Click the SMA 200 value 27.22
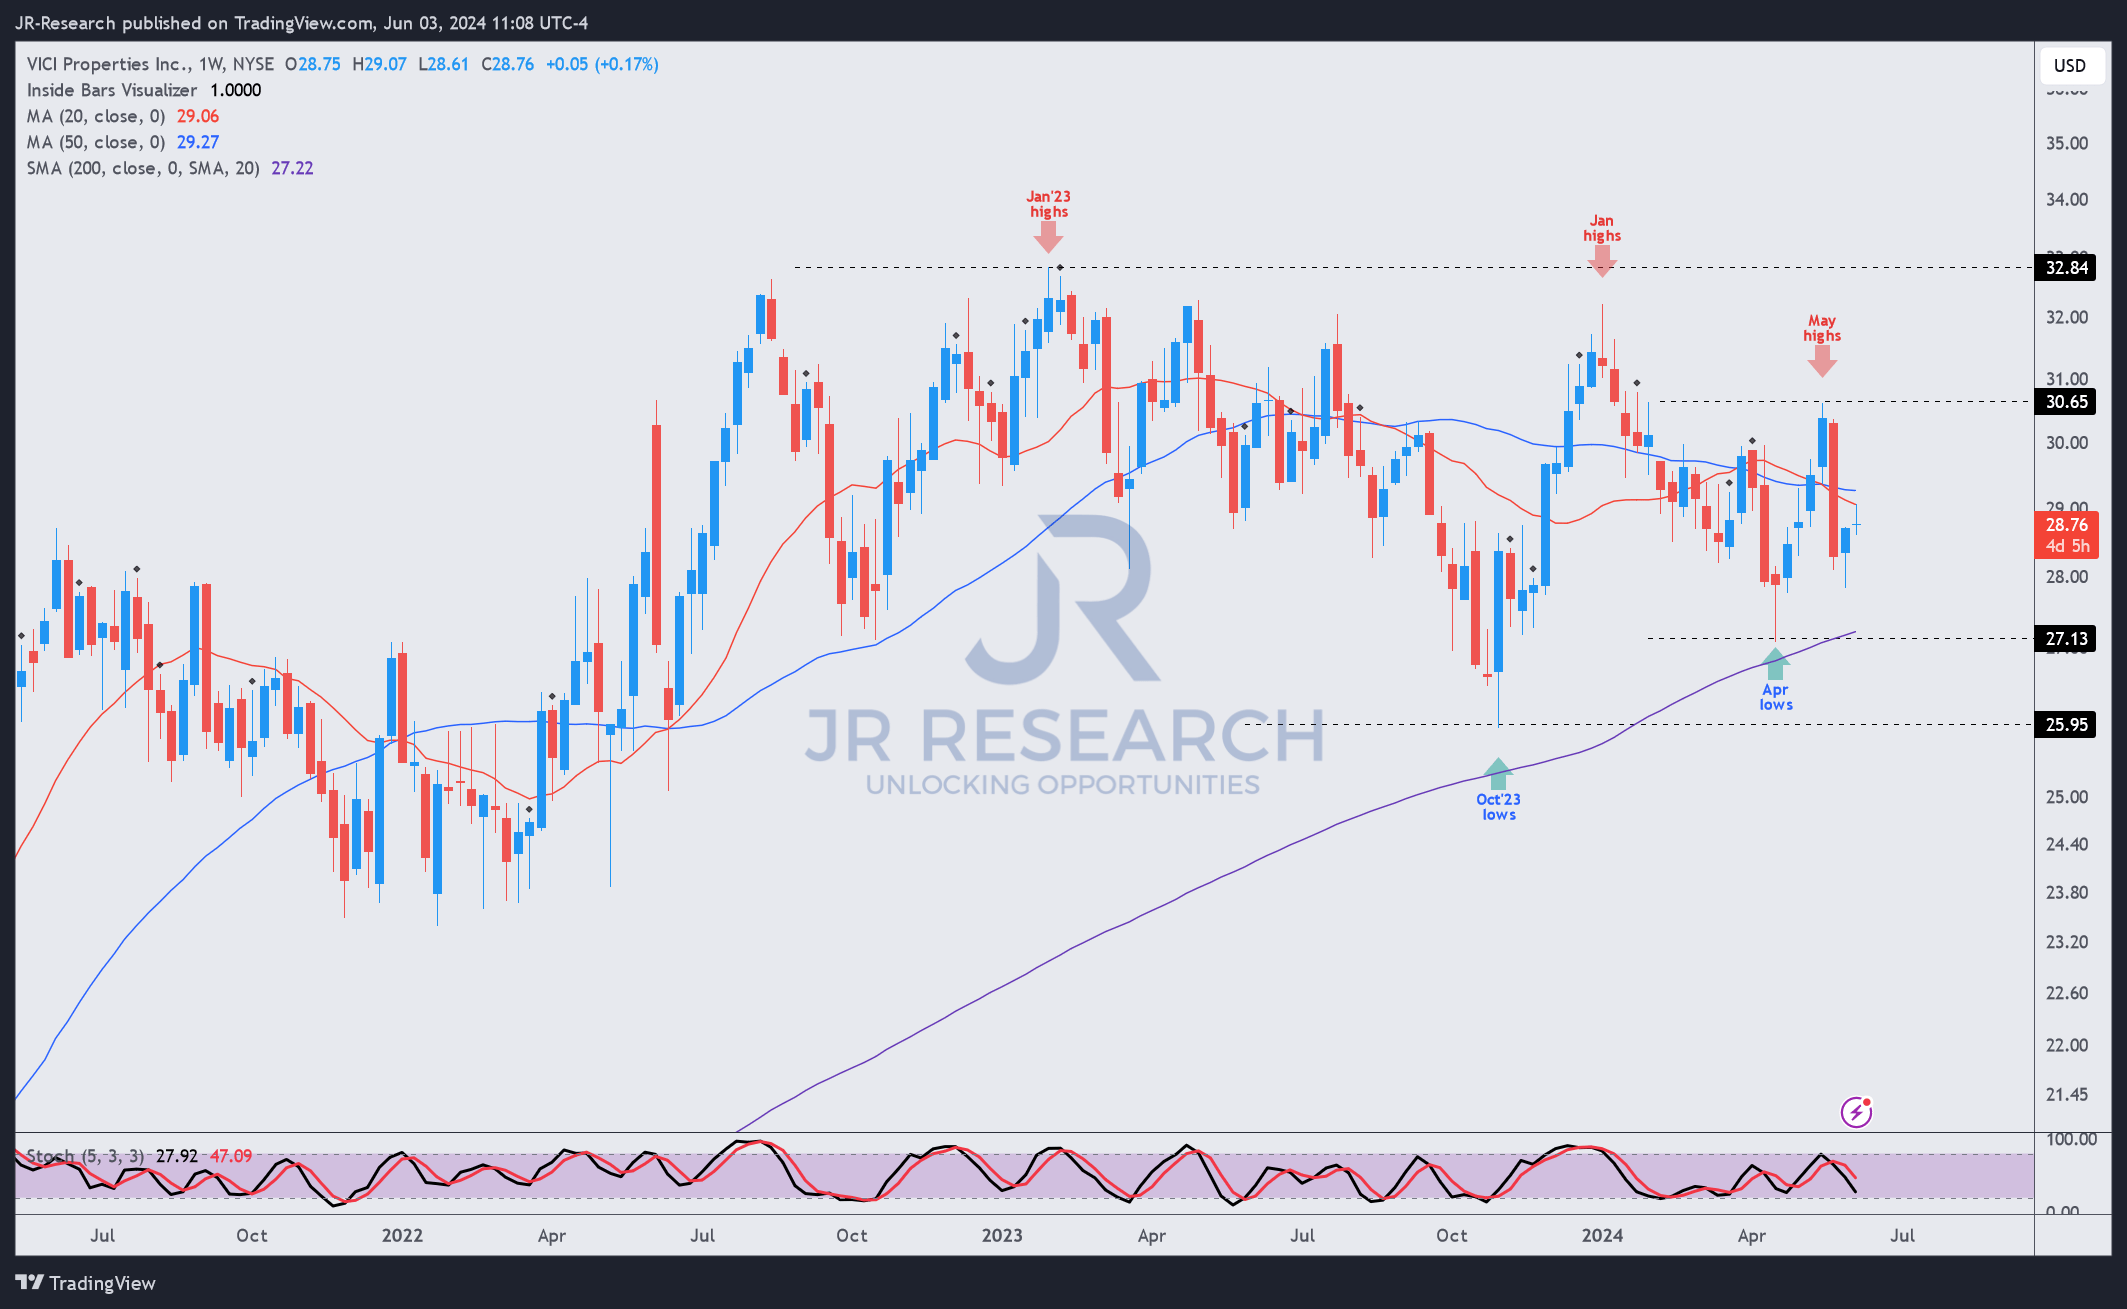 (292, 168)
